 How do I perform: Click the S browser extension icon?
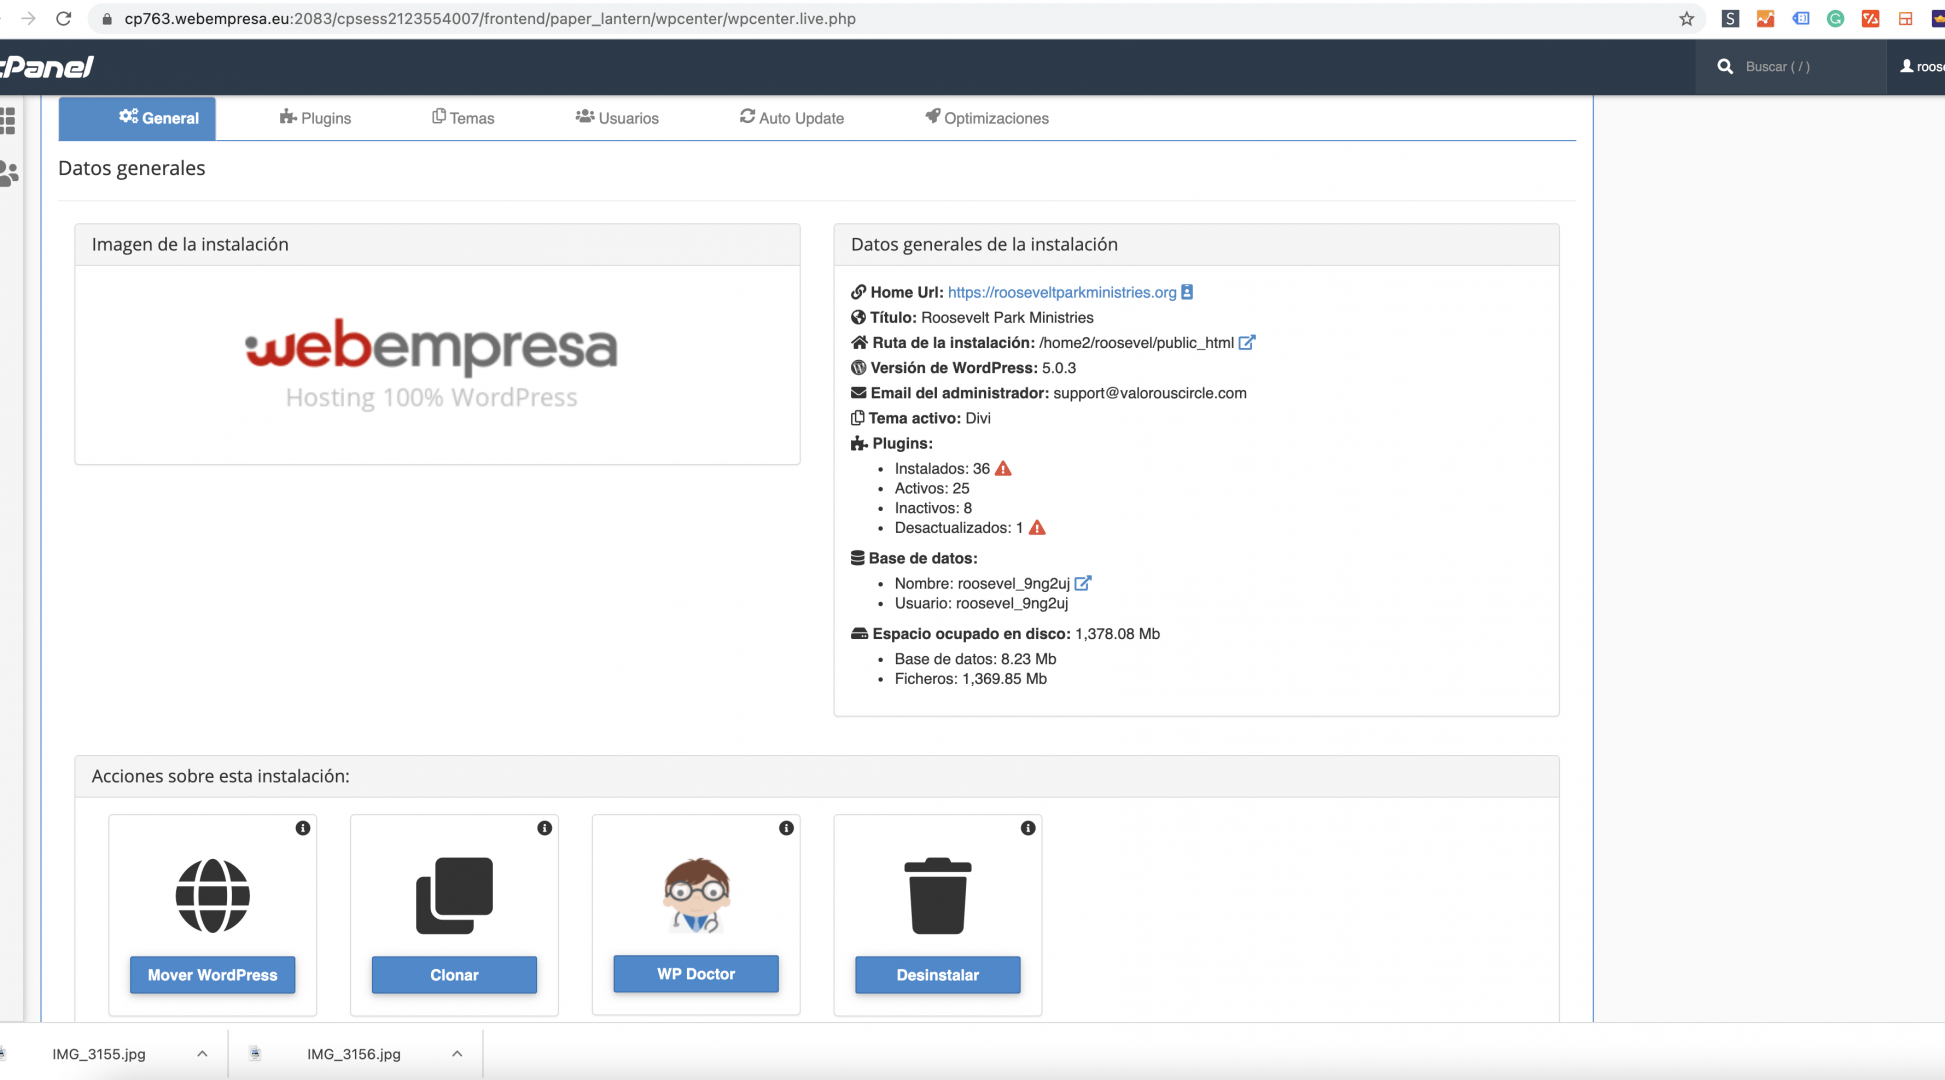click(x=1730, y=18)
